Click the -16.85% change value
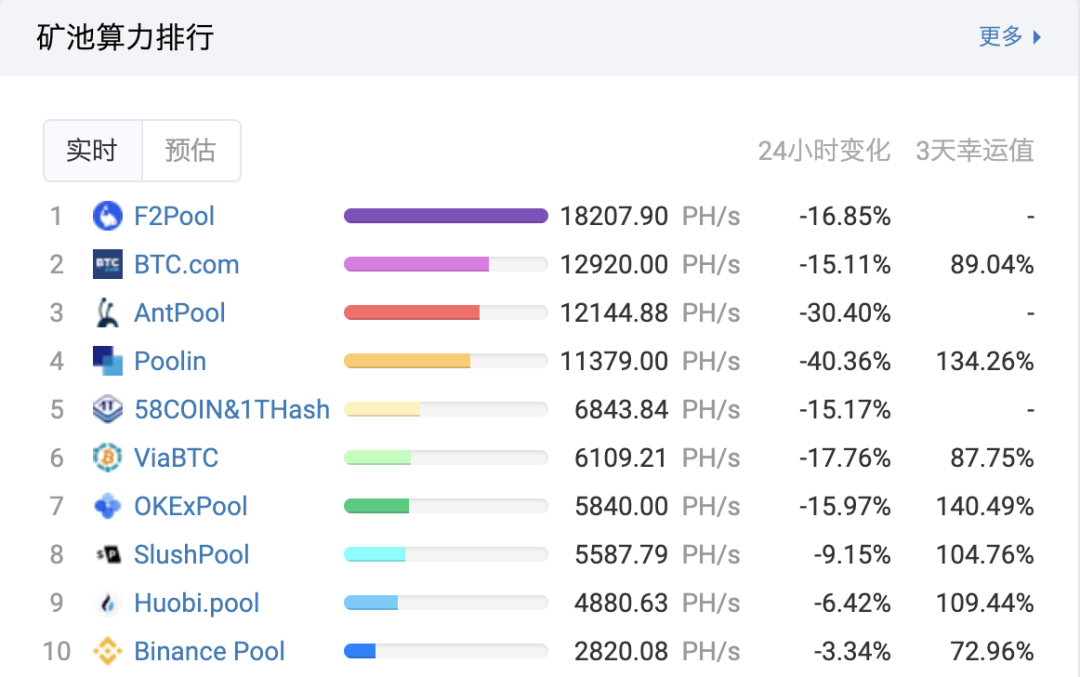 click(x=845, y=216)
